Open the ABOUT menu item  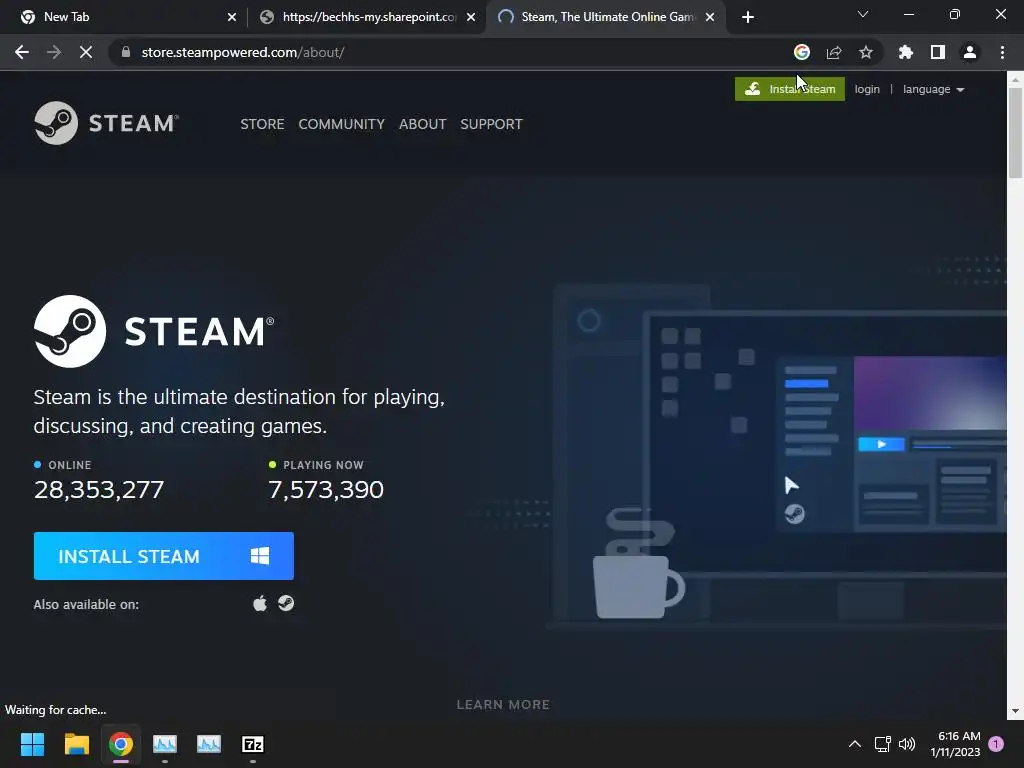pos(423,124)
